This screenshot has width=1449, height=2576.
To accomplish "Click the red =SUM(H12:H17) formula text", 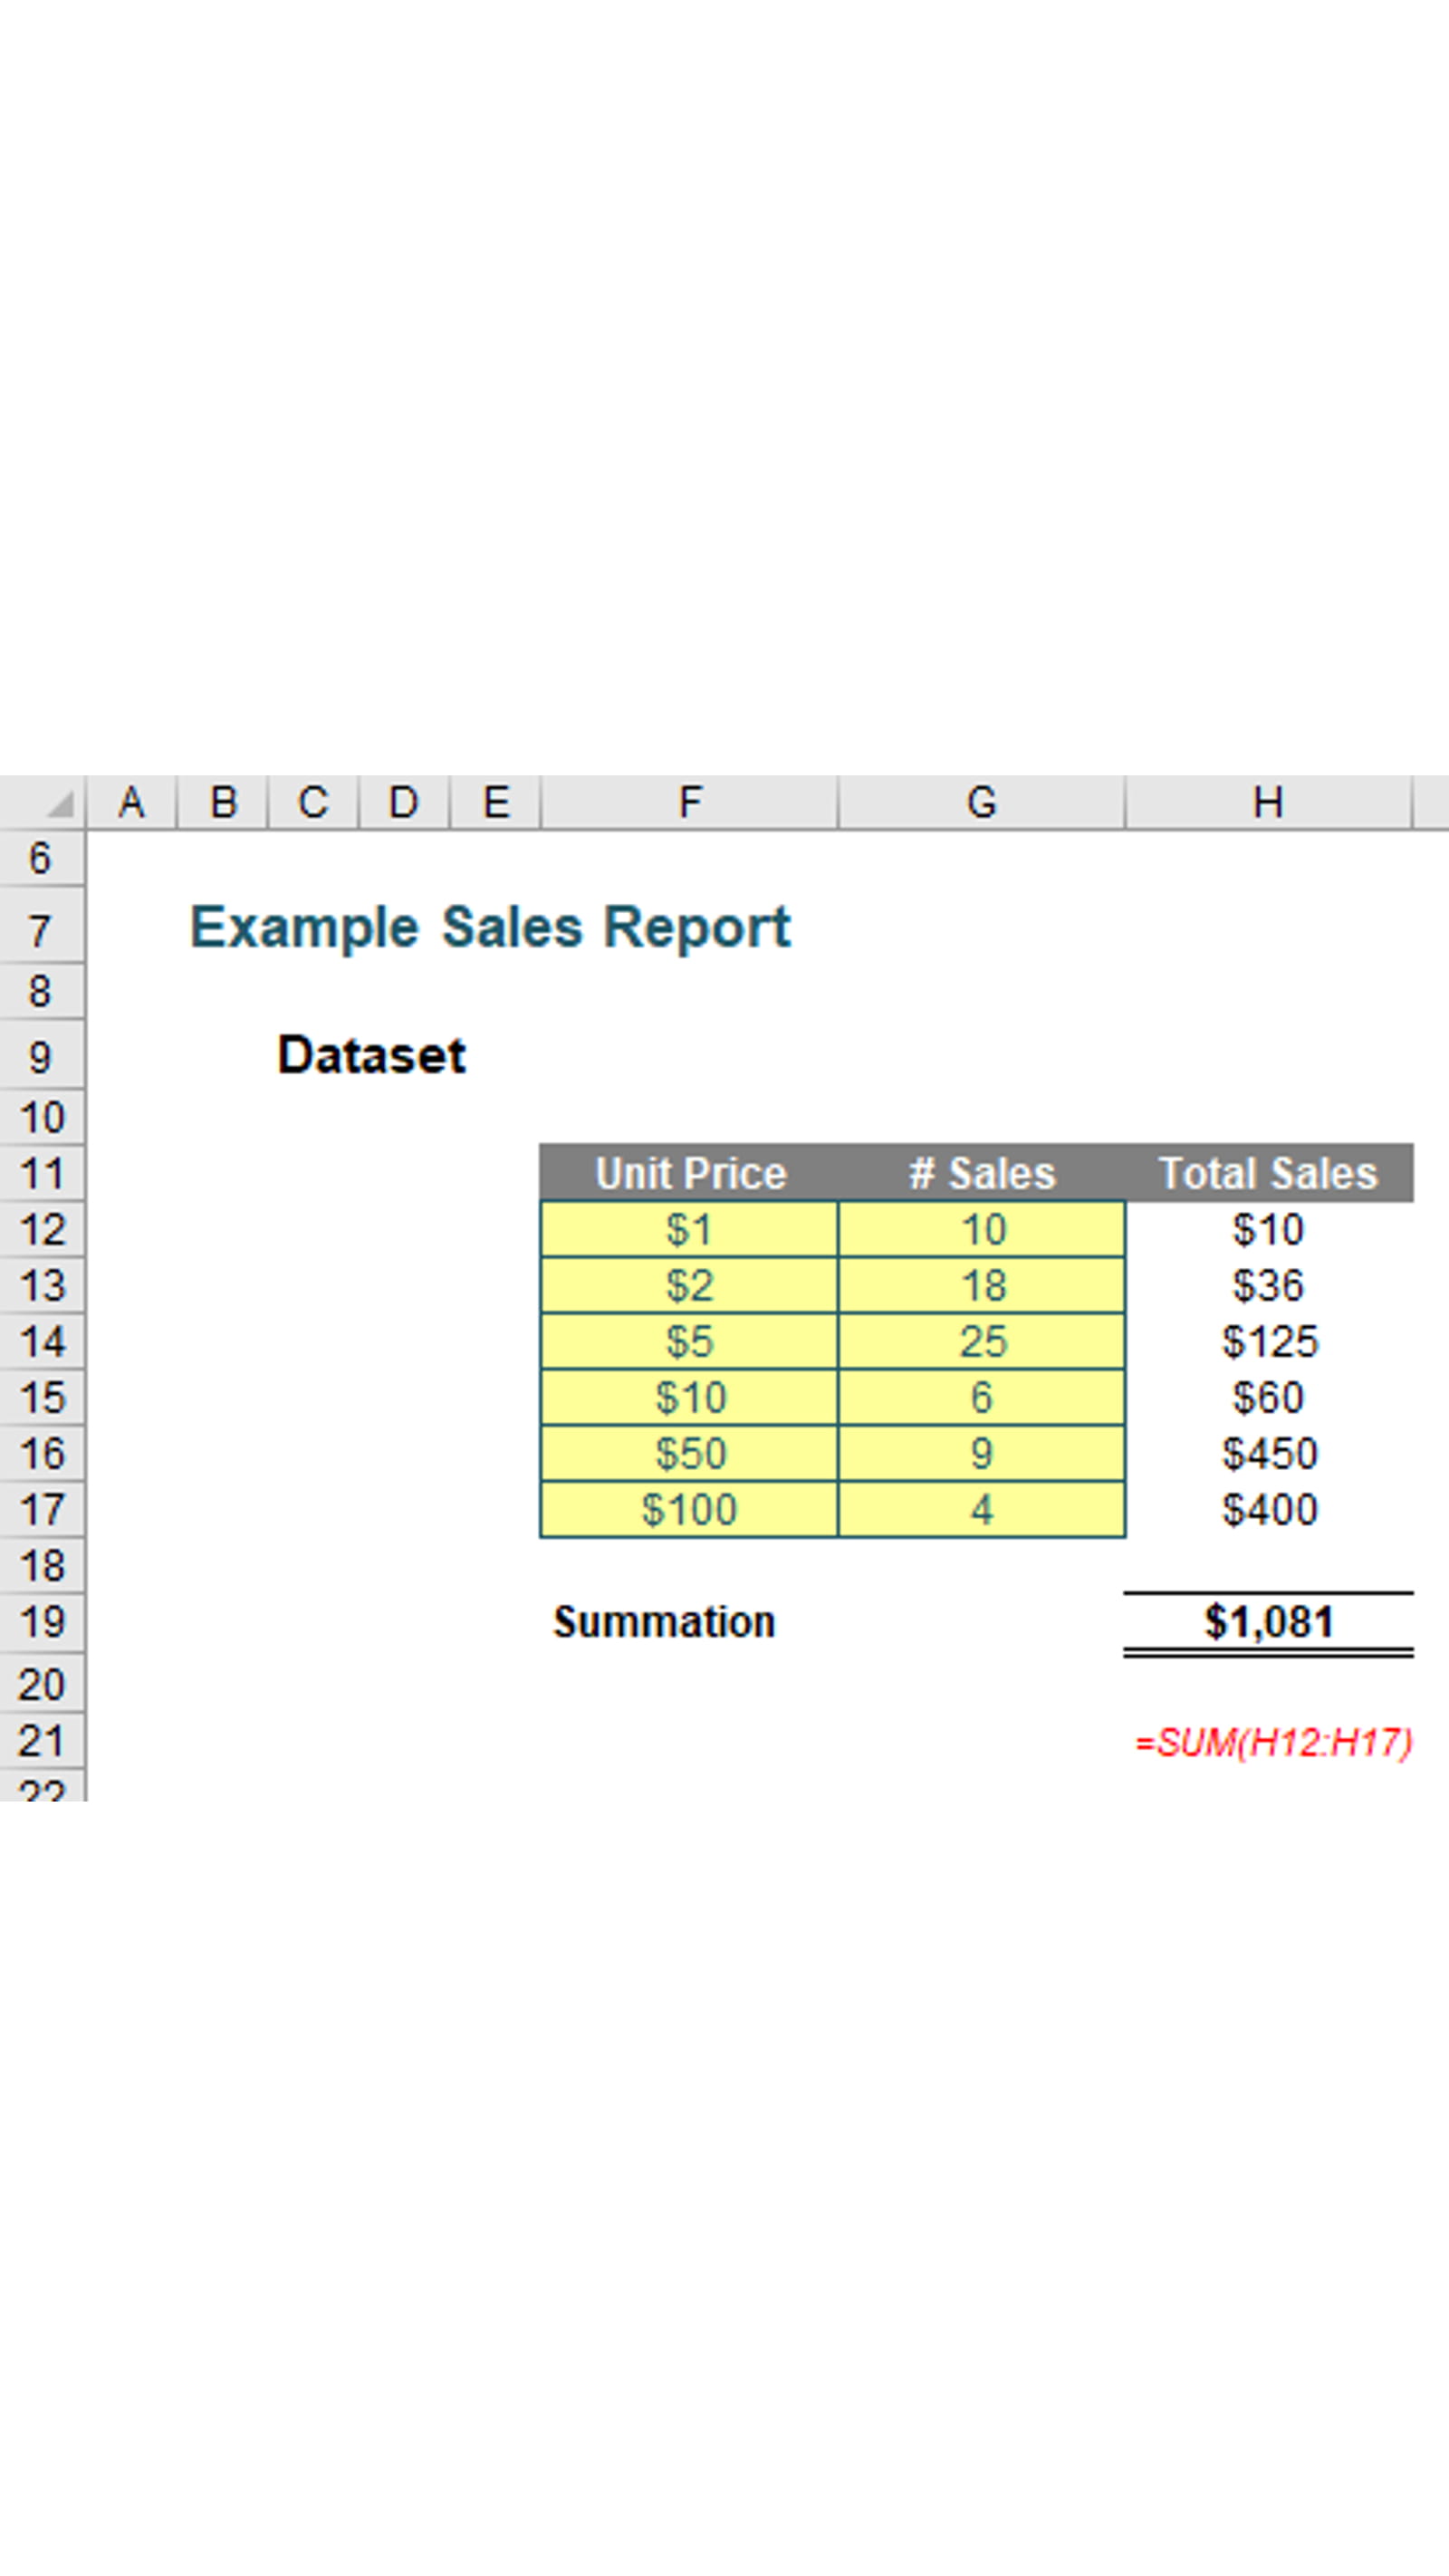I will pos(1272,1743).
